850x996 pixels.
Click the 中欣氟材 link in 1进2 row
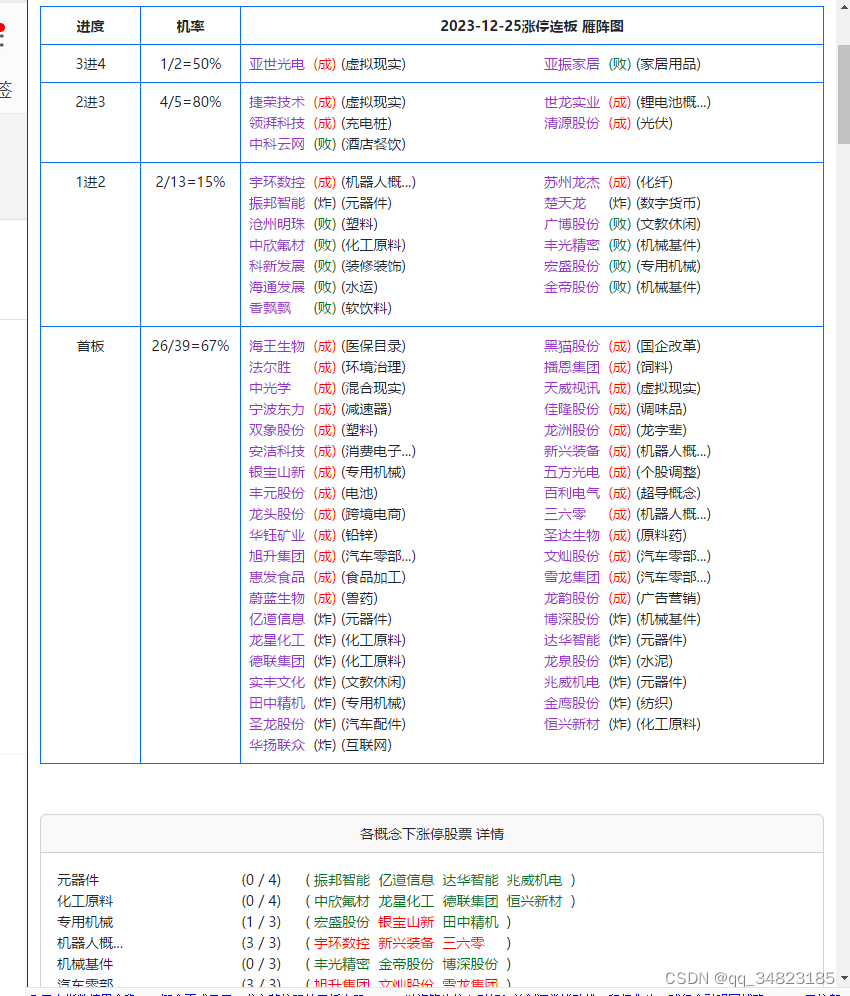(276, 245)
